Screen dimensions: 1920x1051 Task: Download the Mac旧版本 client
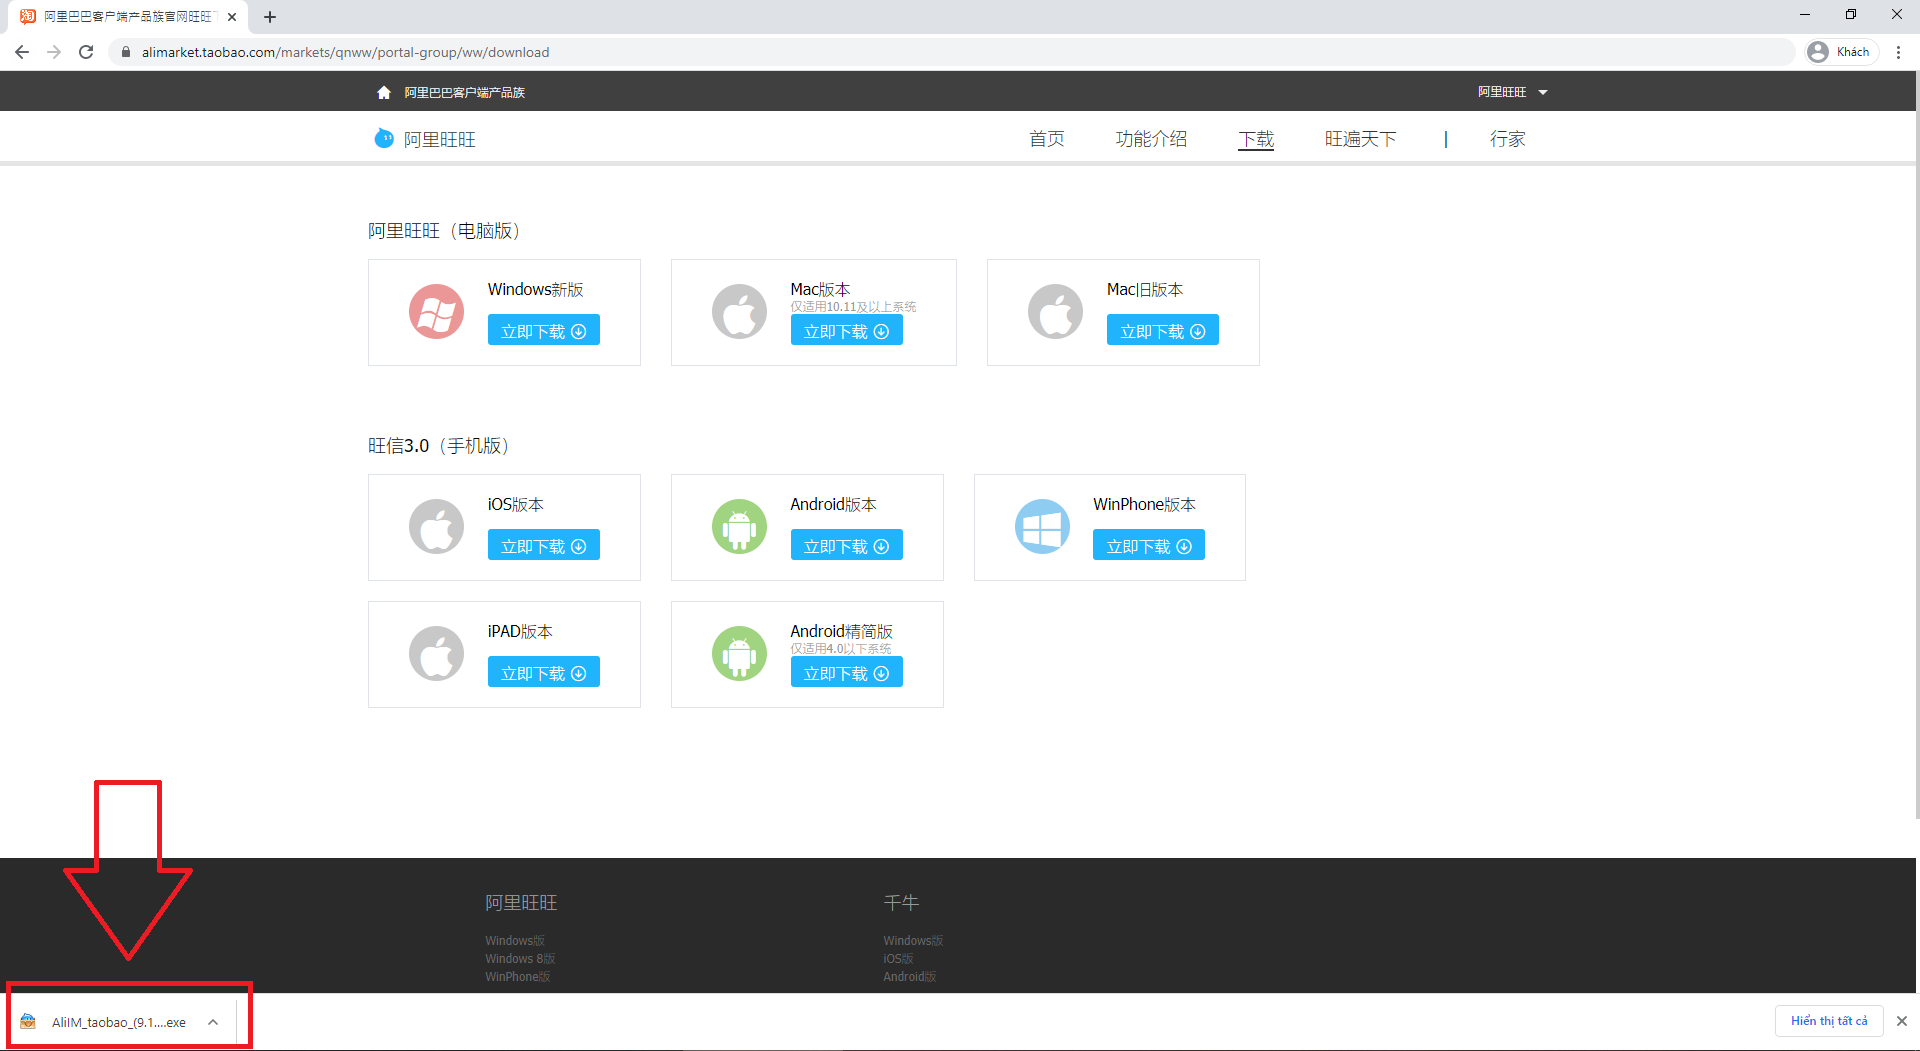[1163, 330]
